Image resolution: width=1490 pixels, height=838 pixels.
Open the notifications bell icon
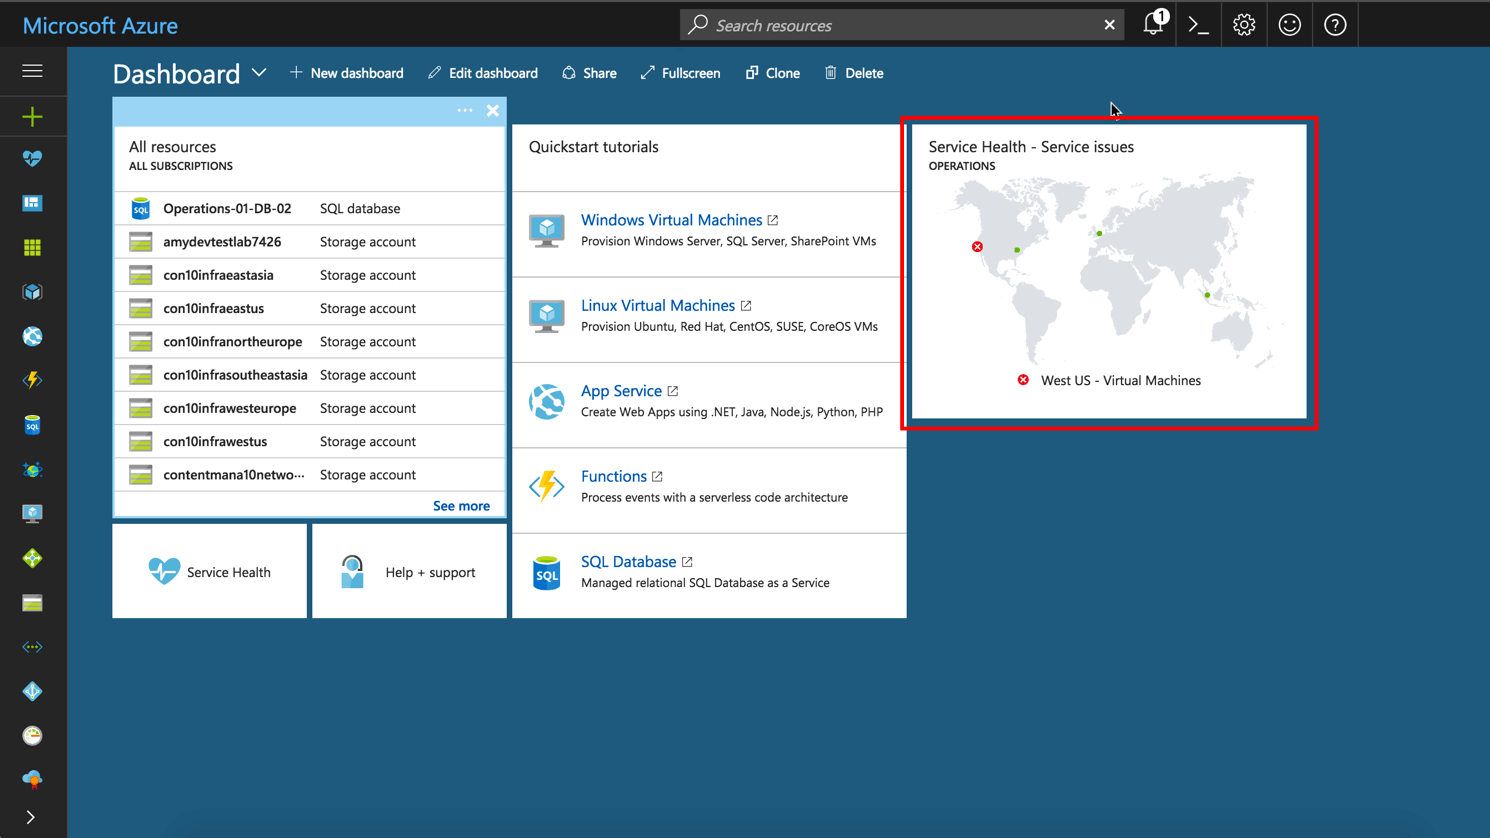pos(1153,25)
